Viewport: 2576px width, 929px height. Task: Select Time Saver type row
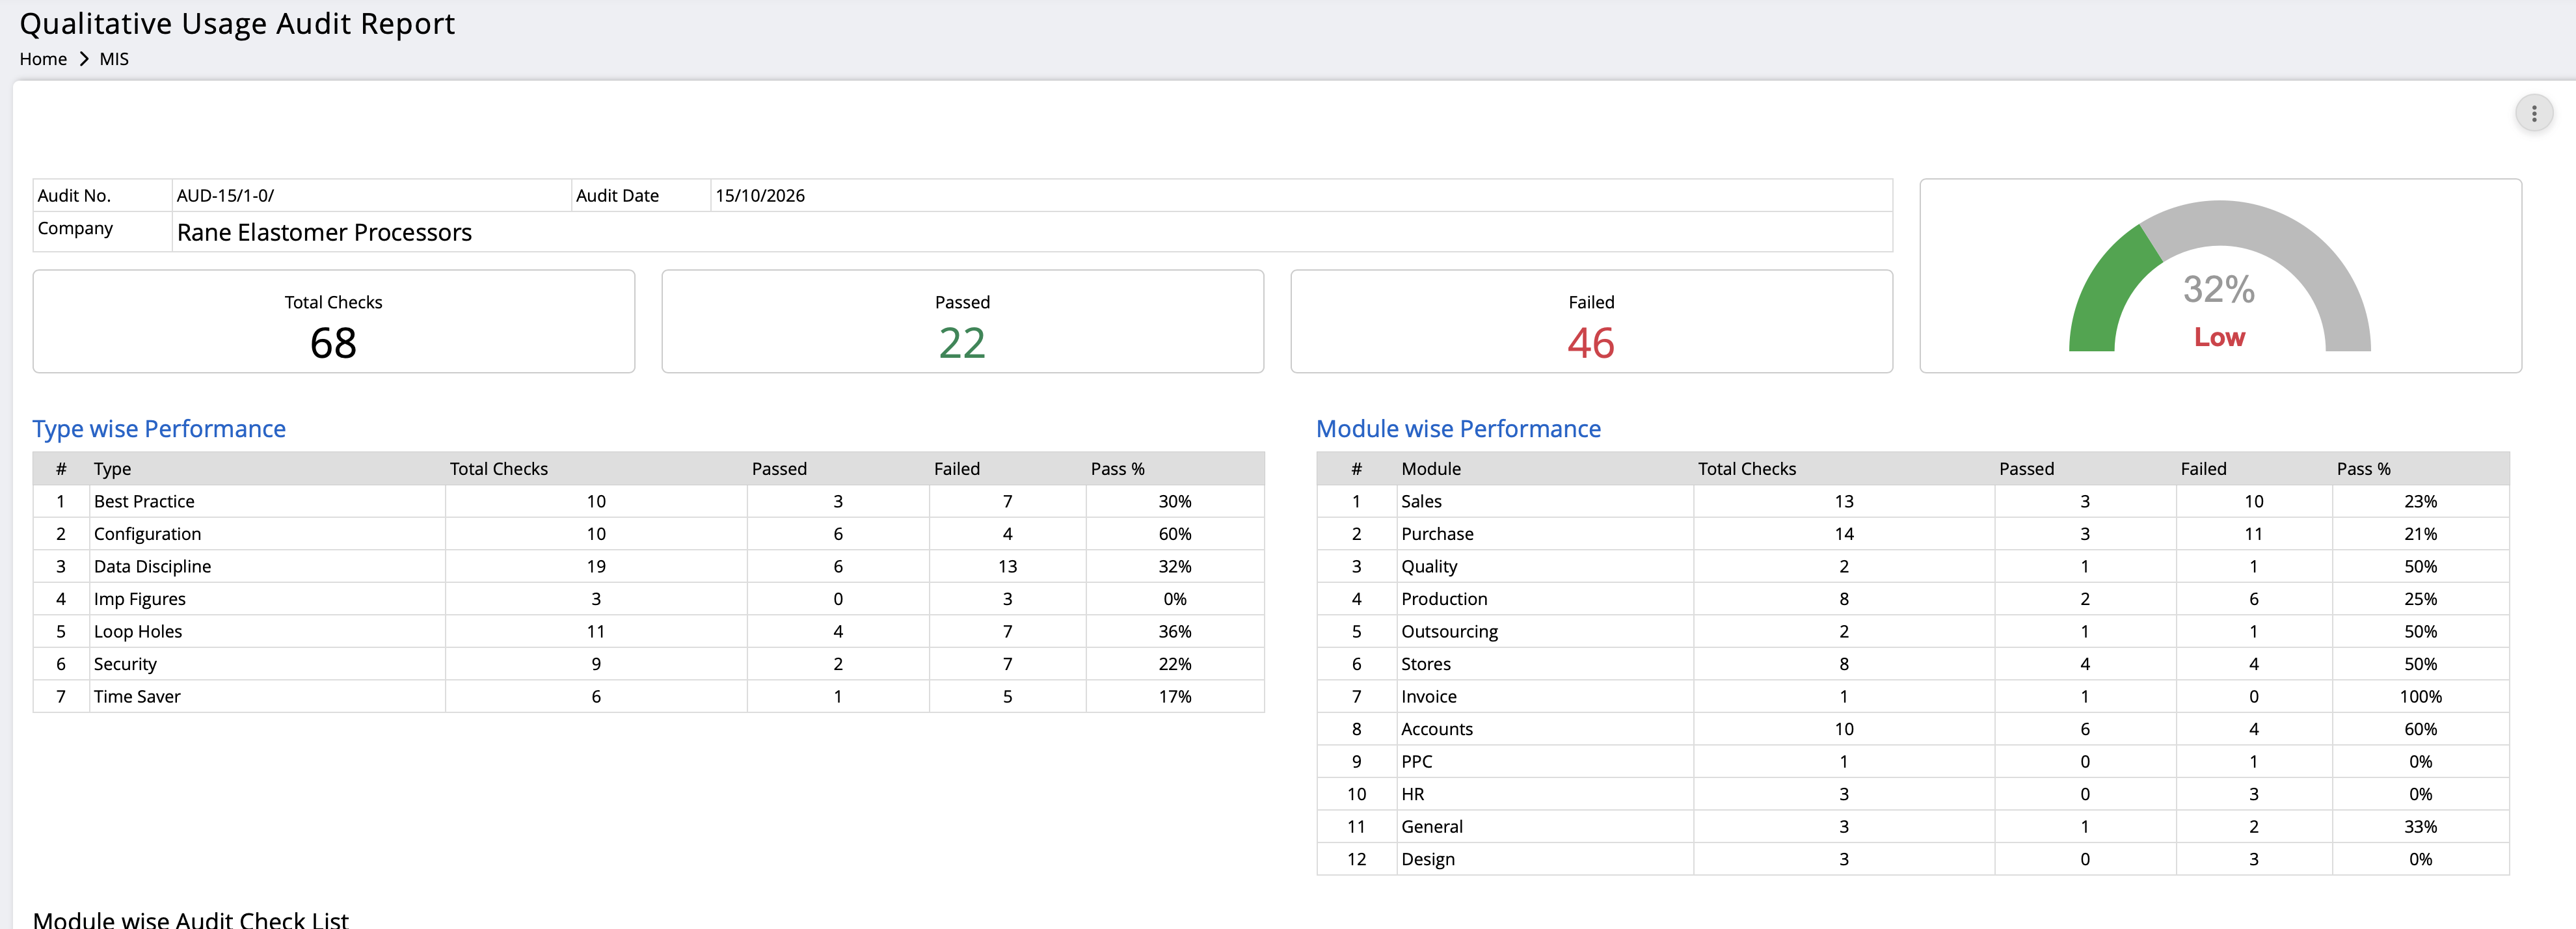coord(648,696)
